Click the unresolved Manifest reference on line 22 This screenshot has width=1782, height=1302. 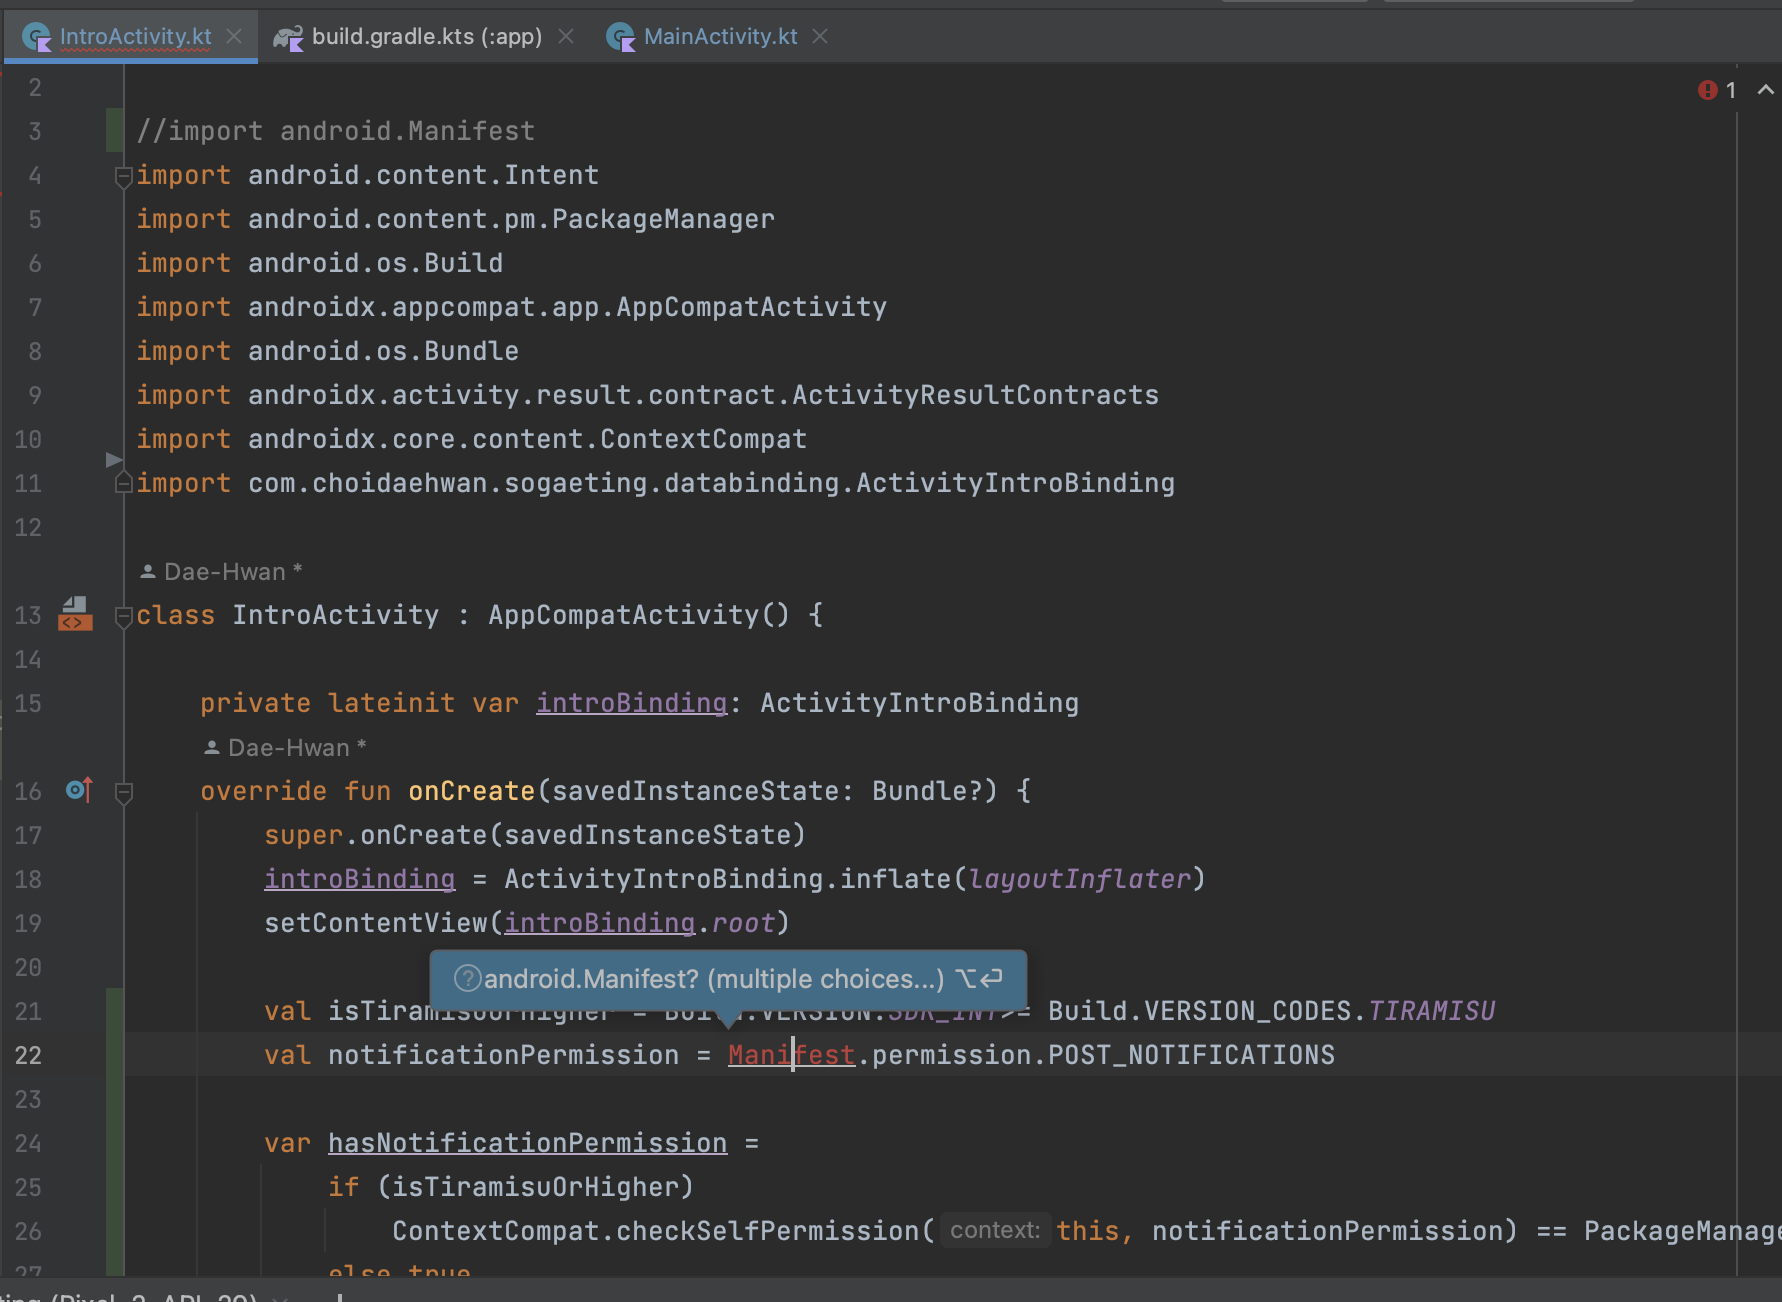[x=791, y=1055]
